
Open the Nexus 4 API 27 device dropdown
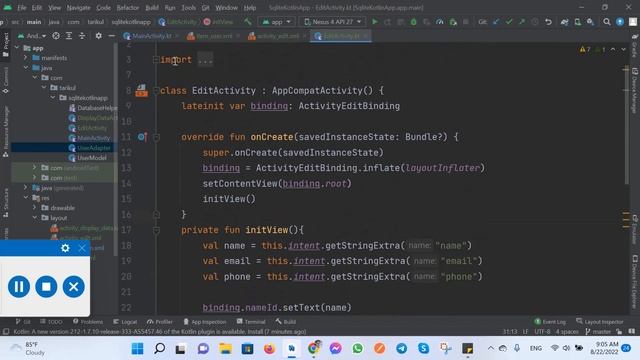pyautogui.click(x=333, y=22)
